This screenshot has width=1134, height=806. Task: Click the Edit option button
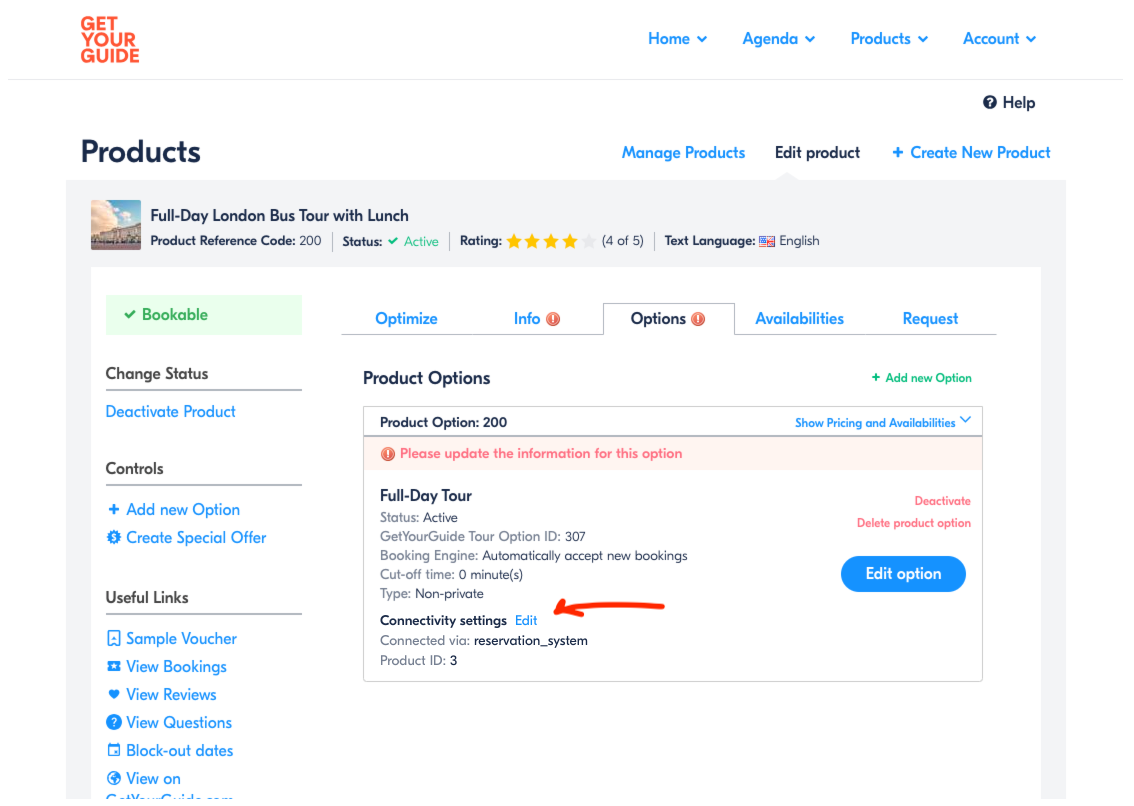[903, 574]
